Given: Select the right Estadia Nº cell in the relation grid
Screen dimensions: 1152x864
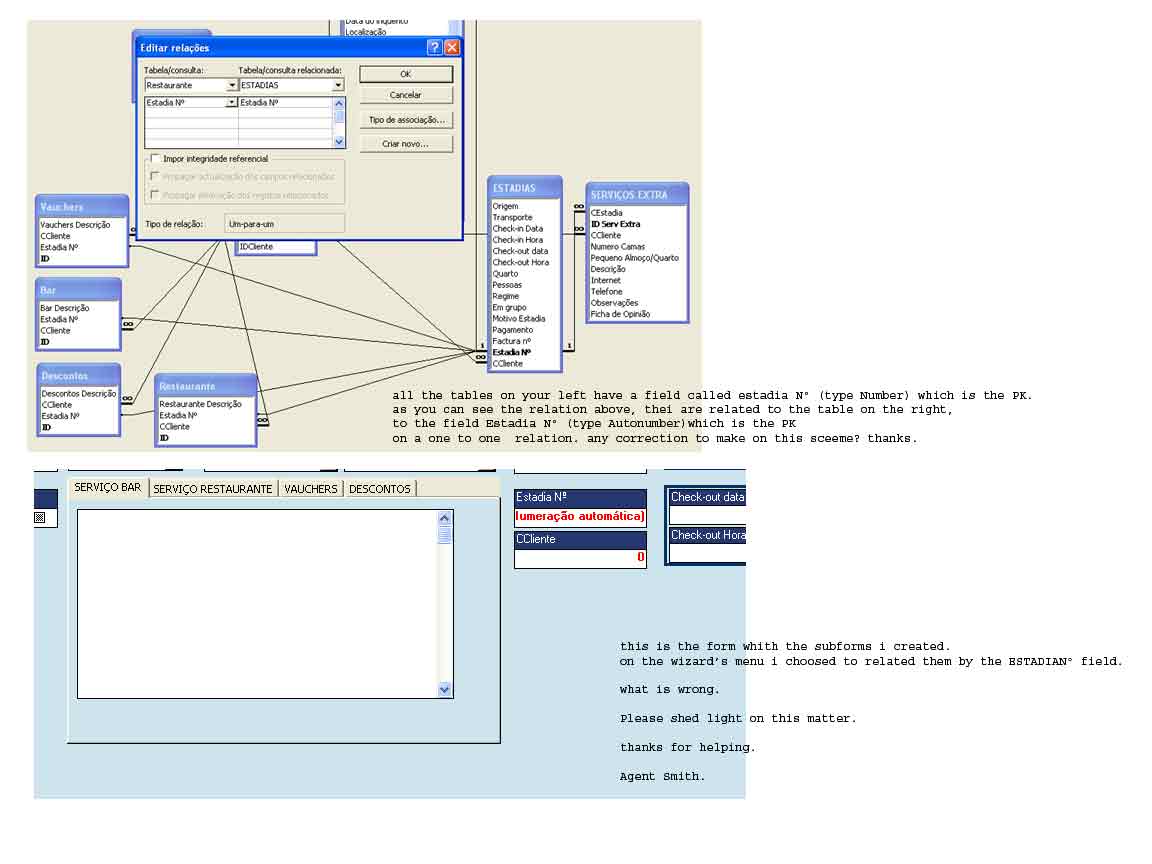Looking at the screenshot, I should [286, 103].
